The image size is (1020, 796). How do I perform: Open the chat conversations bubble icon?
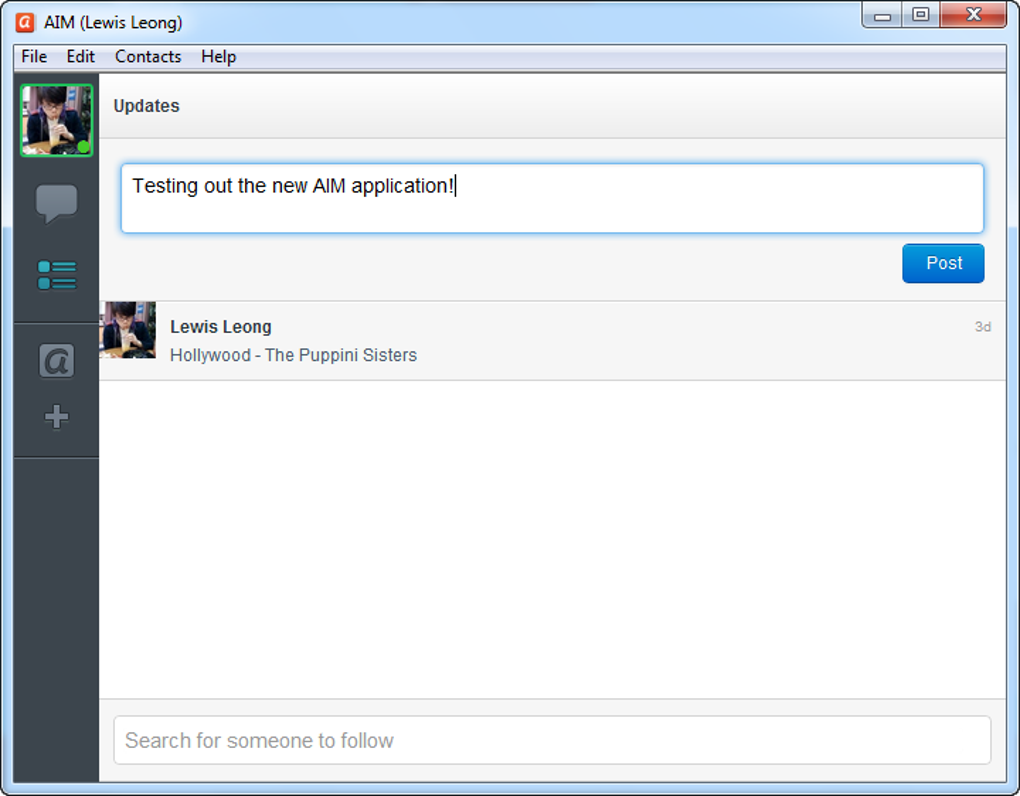pyautogui.click(x=56, y=203)
